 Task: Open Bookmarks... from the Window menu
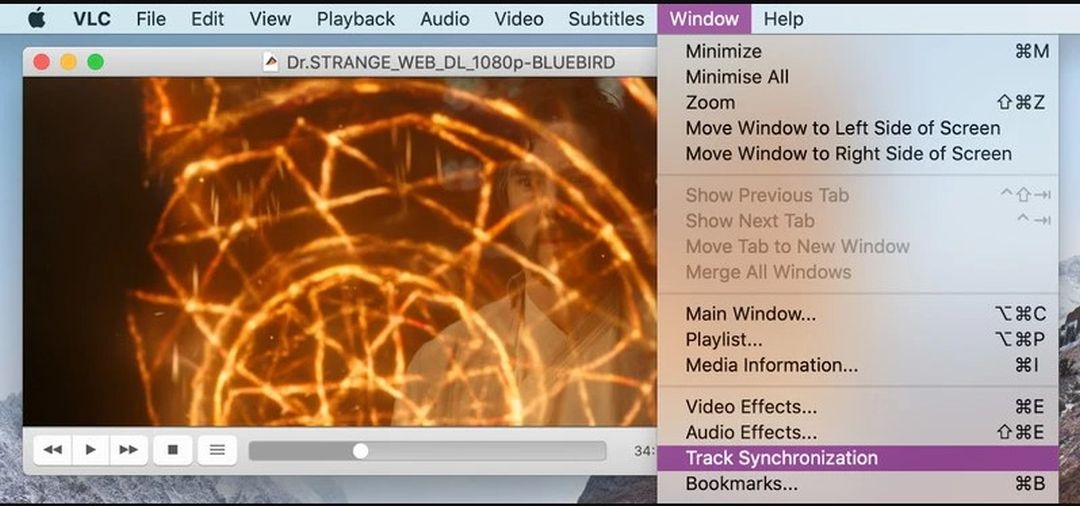(x=858, y=484)
